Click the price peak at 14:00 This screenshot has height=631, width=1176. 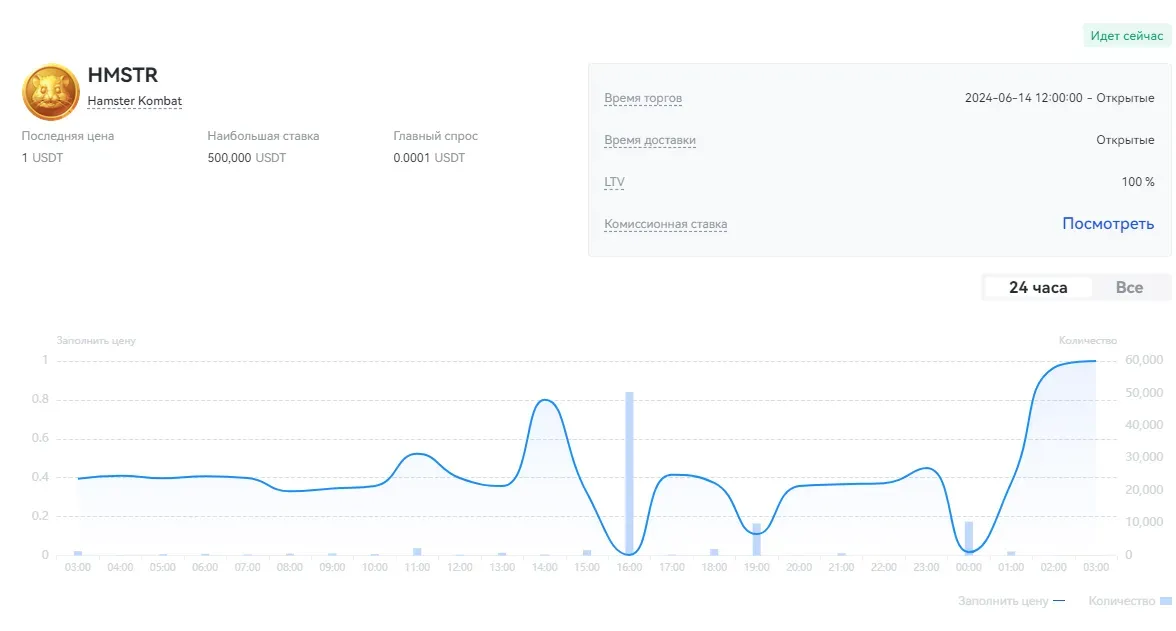(545, 401)
